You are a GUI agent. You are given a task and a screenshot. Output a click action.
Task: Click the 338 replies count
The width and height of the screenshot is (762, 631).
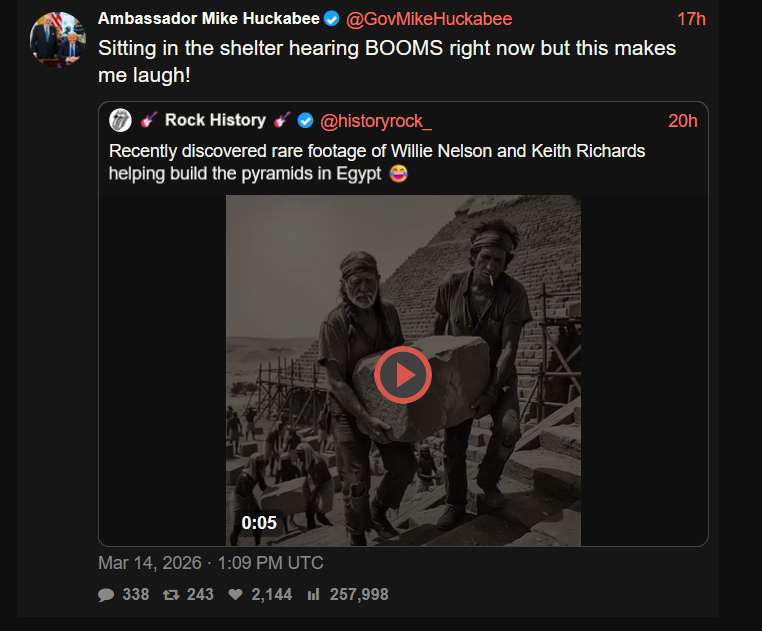[136, 595]
